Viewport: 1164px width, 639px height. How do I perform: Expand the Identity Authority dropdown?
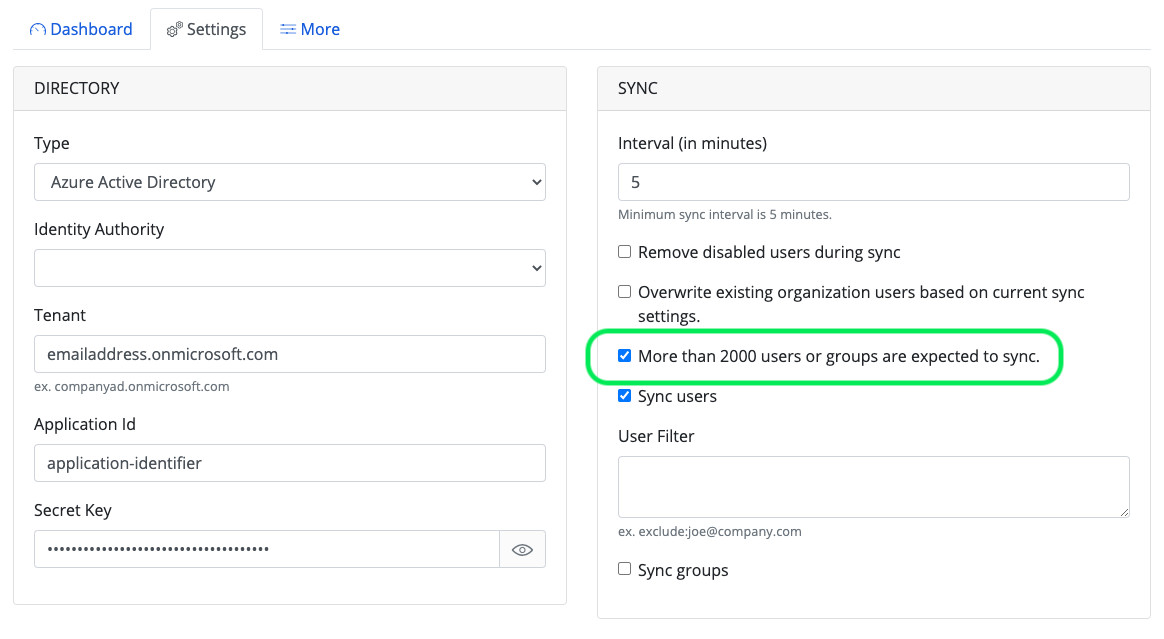[290, 268]
